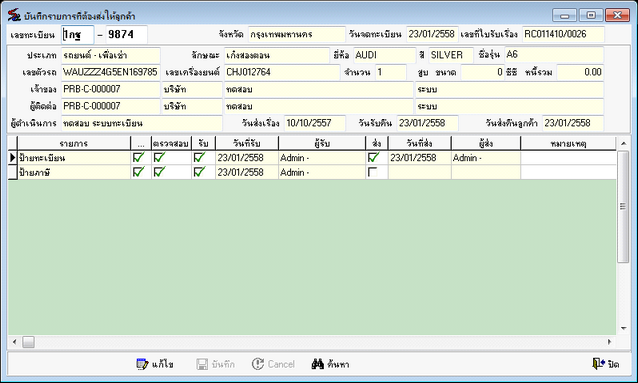638x383 pixels.
Task: Click the vertical scrollbar thumb
Action: click(623, 207)
